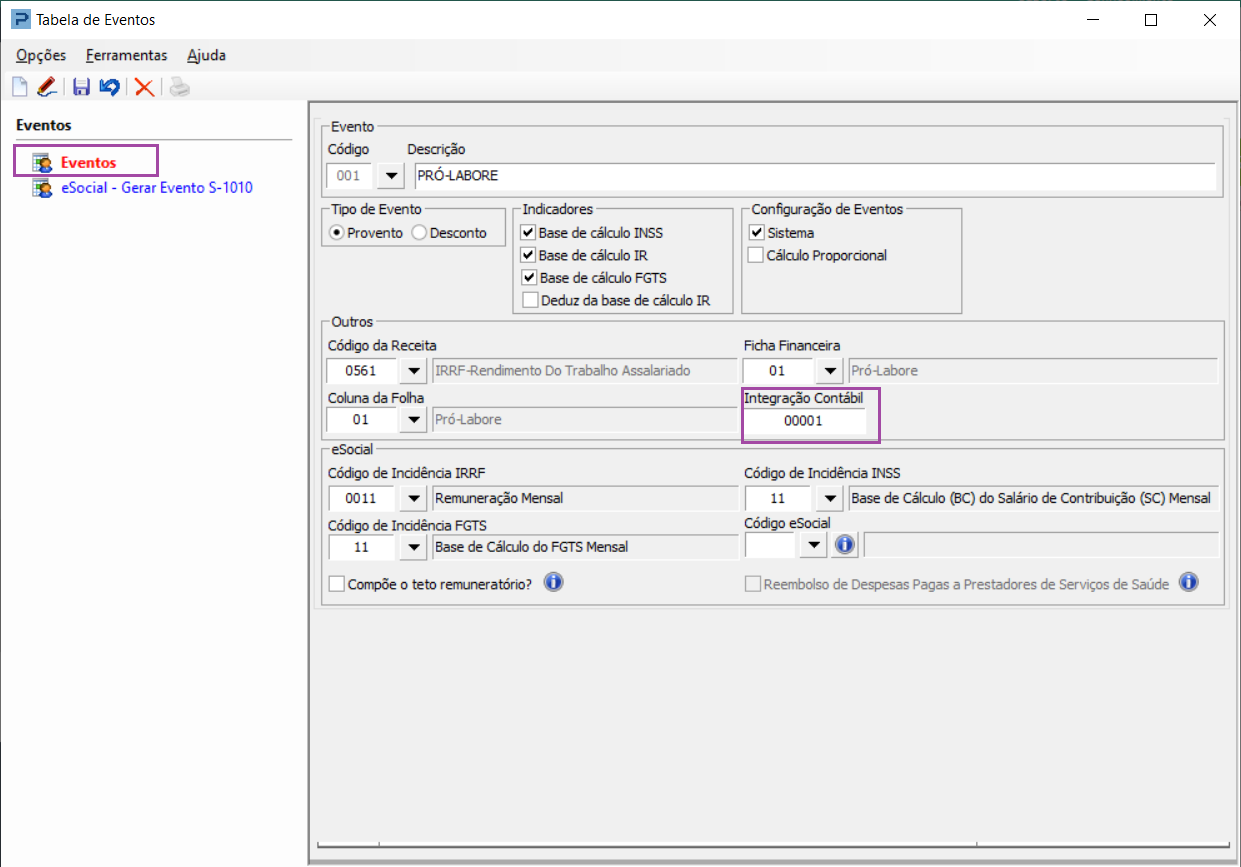Image resolution: width=1241 pixels, height=867 pixels.
Task: Click 'Pró-Labore' next to Ficha Financeira
Action: tap(885, 371)
